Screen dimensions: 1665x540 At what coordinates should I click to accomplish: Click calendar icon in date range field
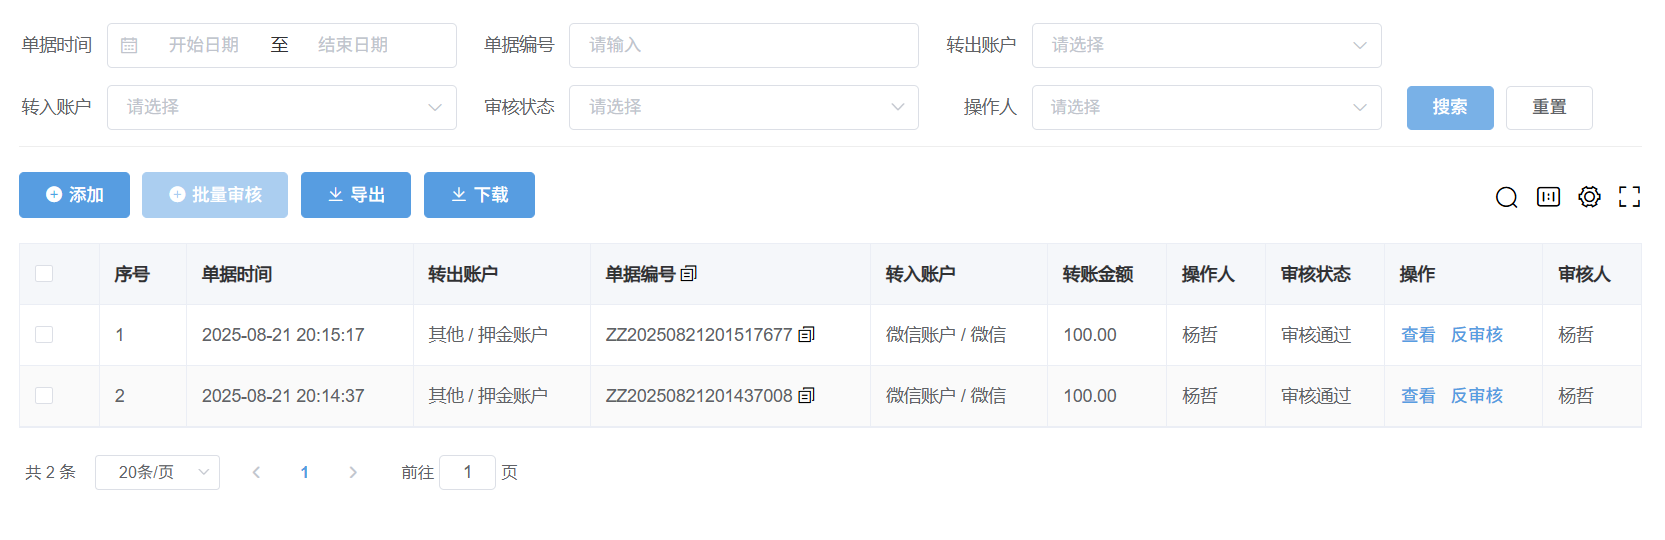[129, 46]
